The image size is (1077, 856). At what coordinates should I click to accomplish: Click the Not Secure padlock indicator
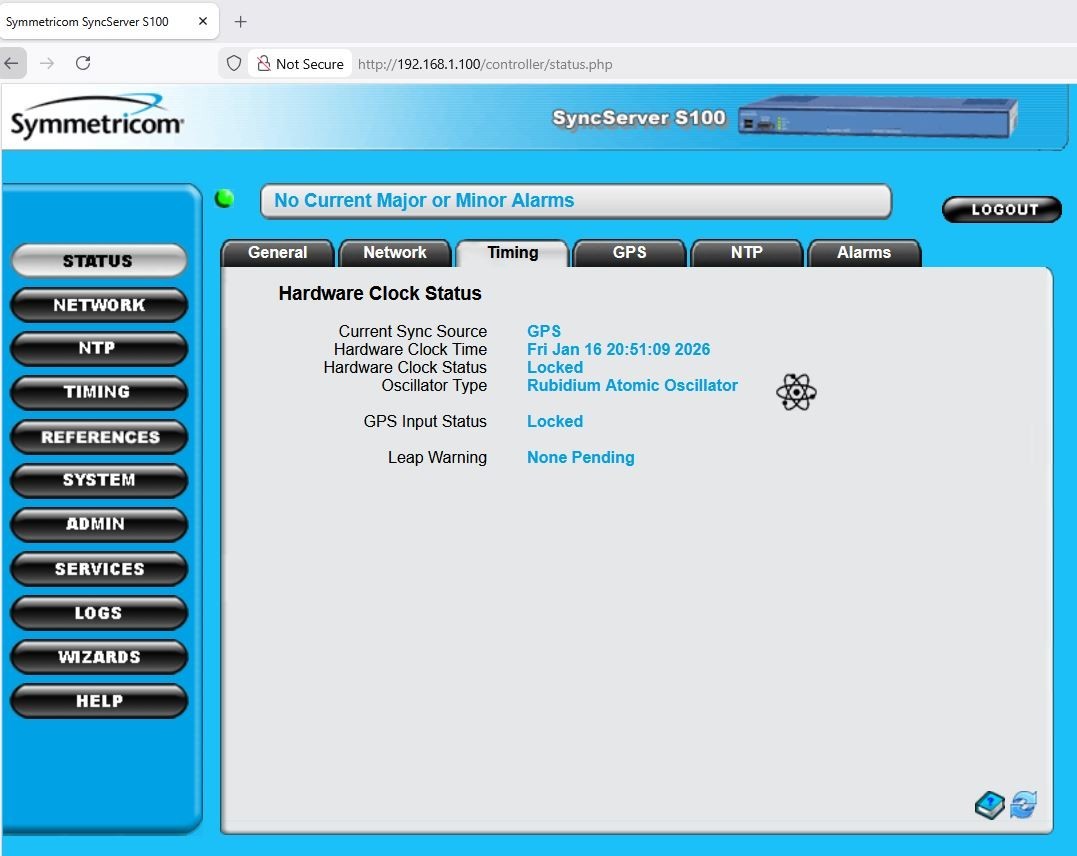tap(300, 64)
